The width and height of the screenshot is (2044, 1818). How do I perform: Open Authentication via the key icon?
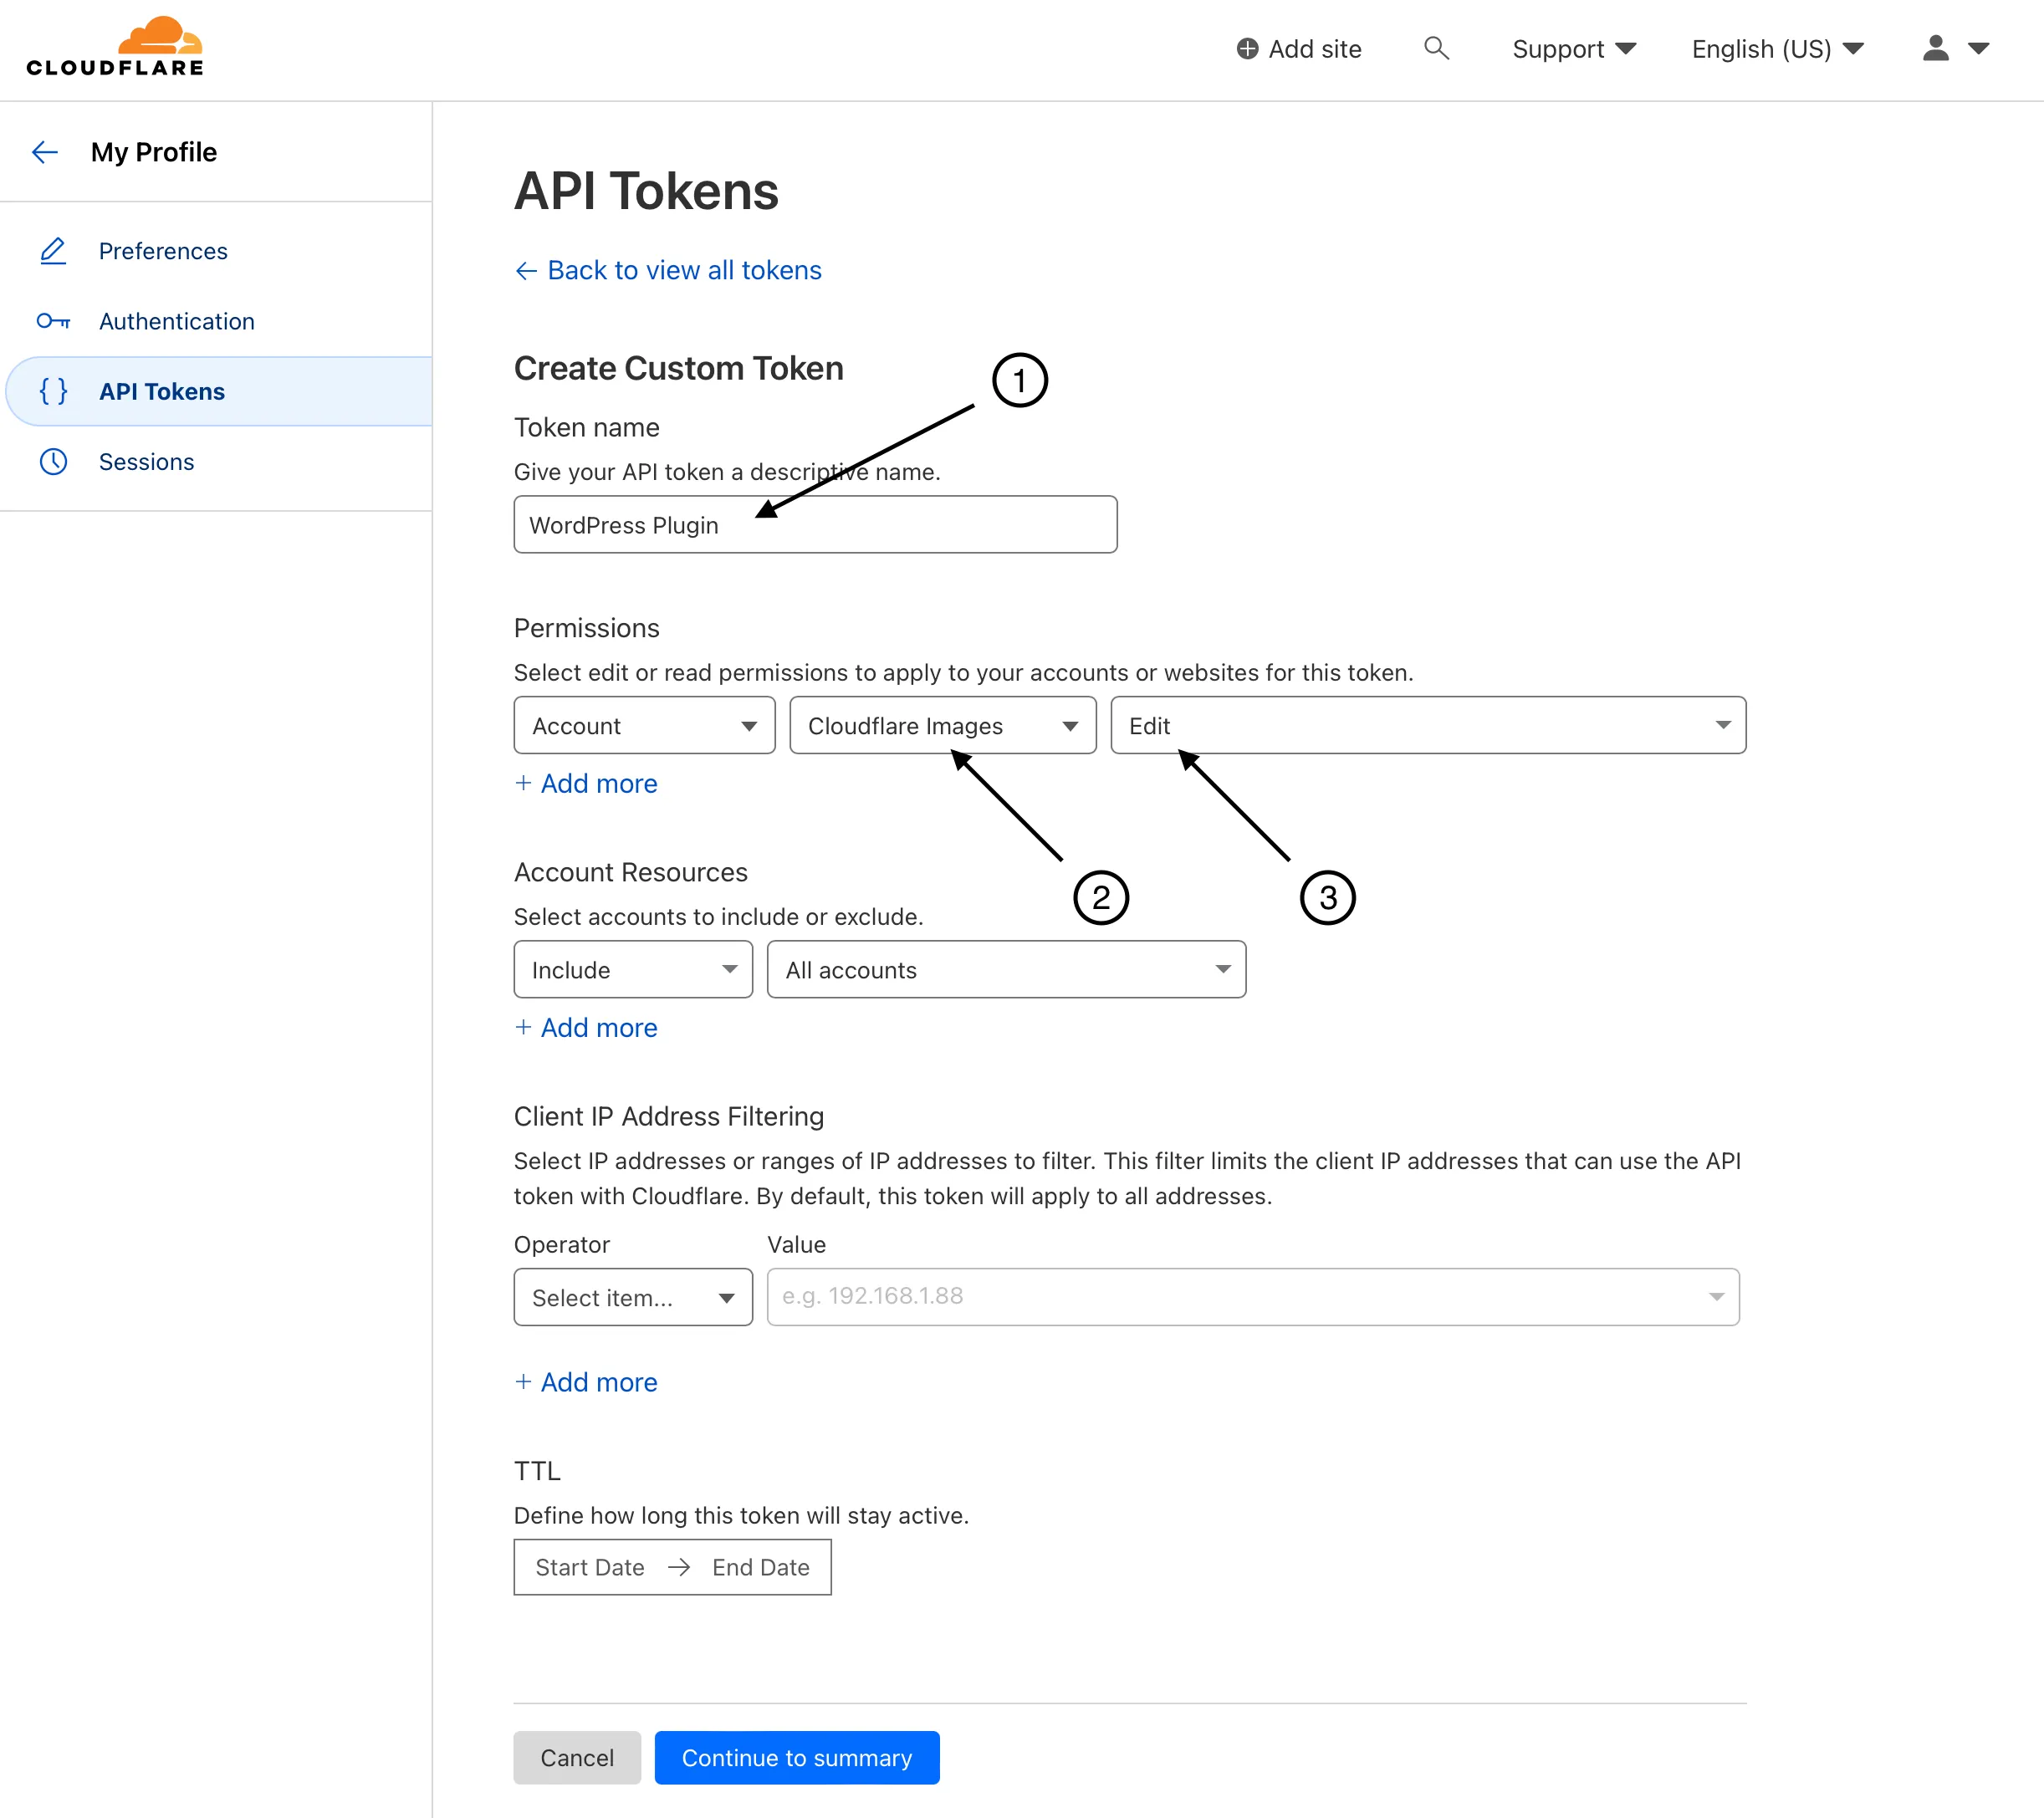pos(53,321)
